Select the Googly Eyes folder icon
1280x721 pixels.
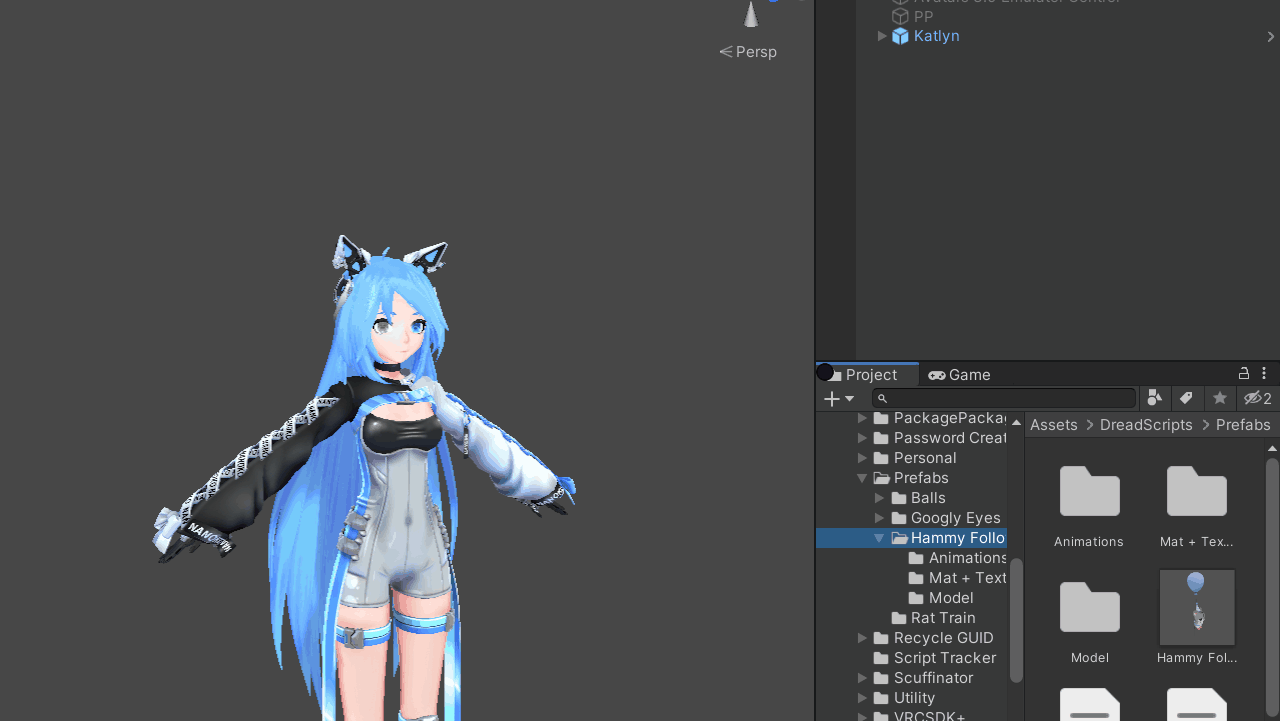pos(899,518)
